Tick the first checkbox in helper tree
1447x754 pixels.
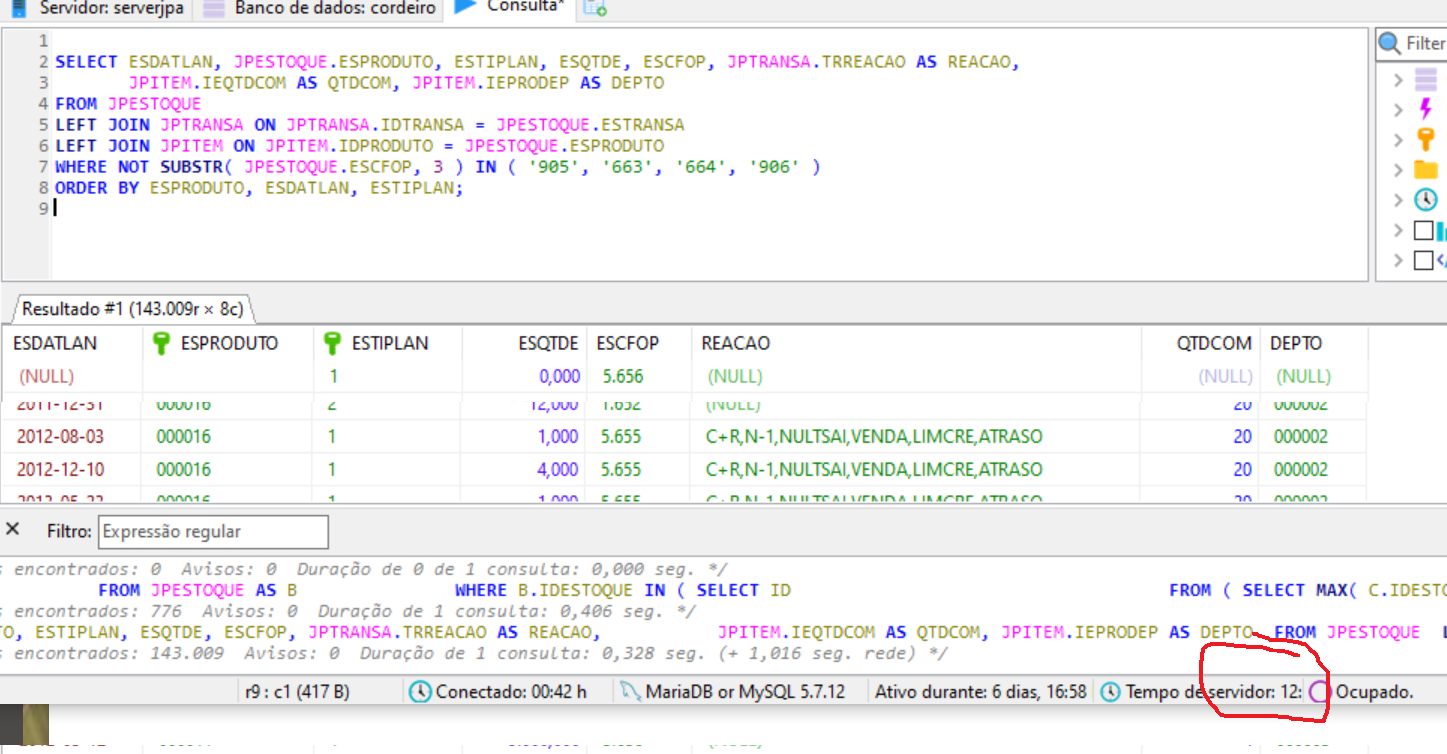pyautogui.click(x=1424, y=231)
